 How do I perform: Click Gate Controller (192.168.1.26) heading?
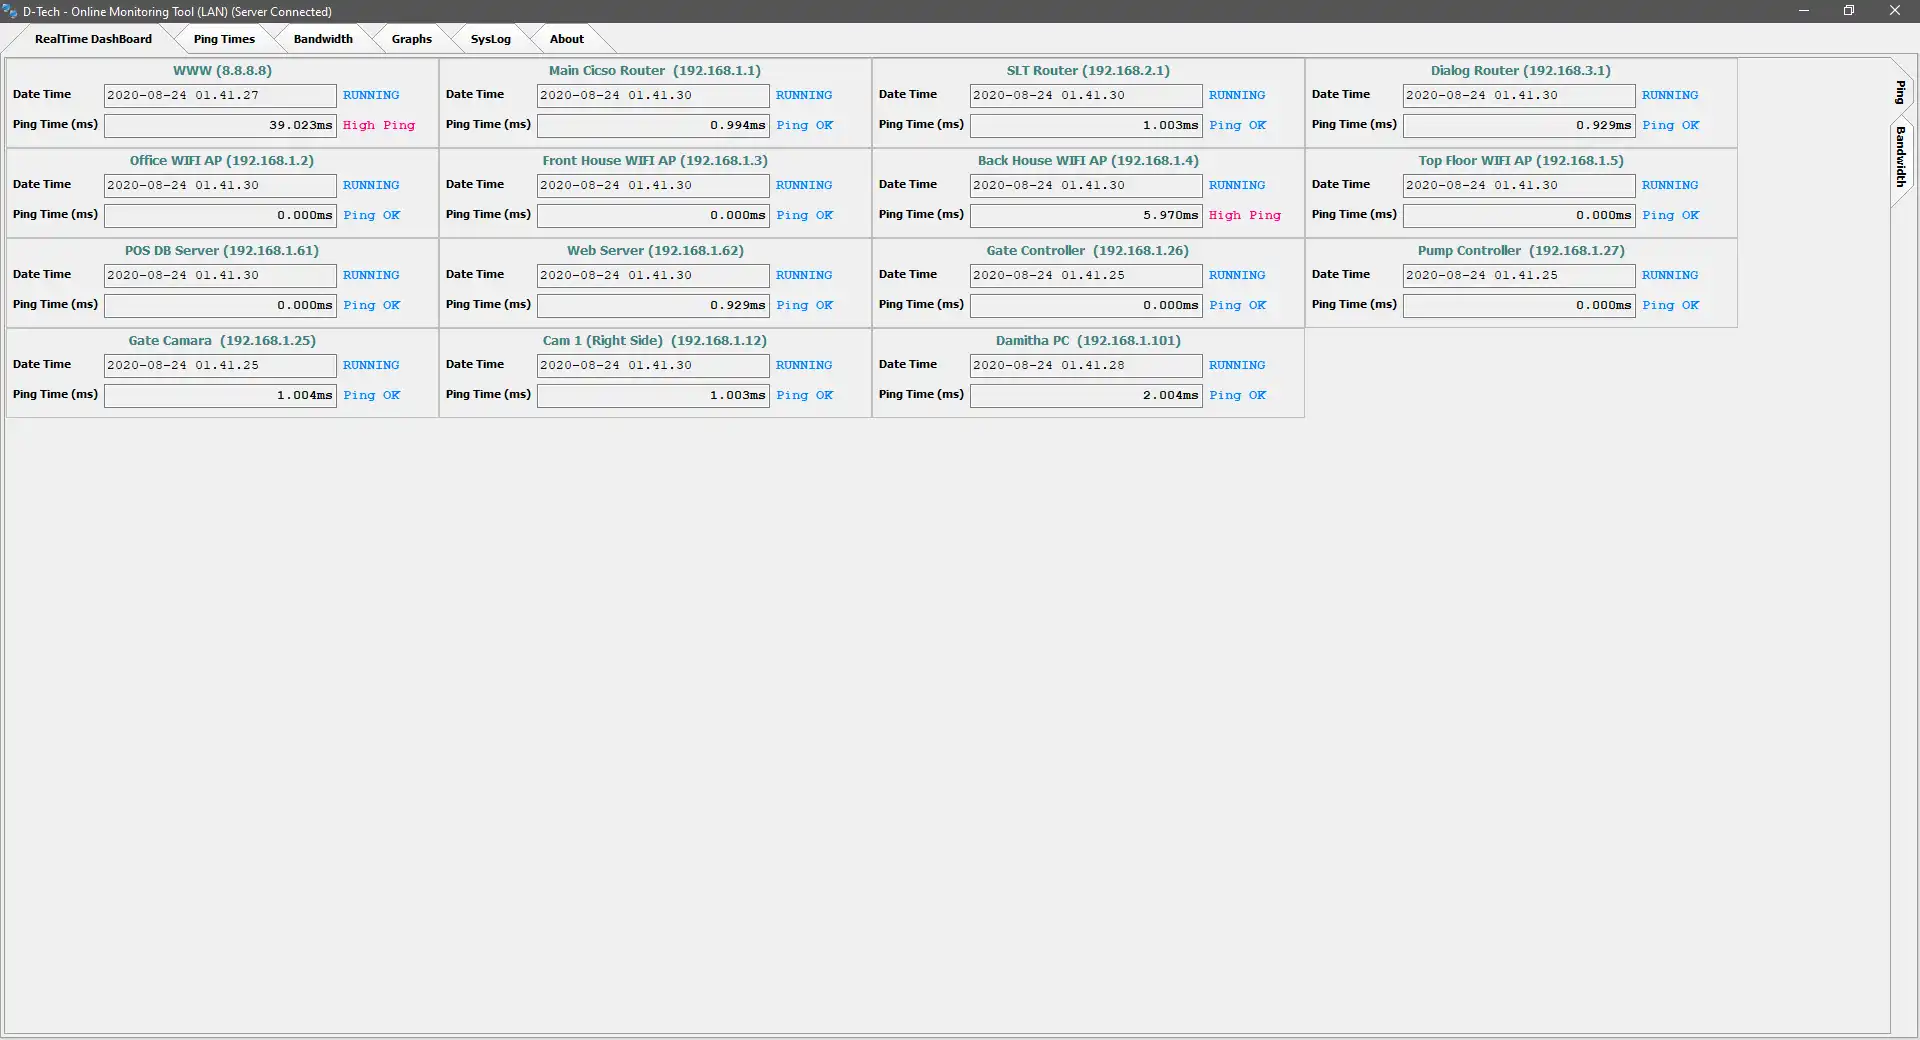coord(1088,251)
